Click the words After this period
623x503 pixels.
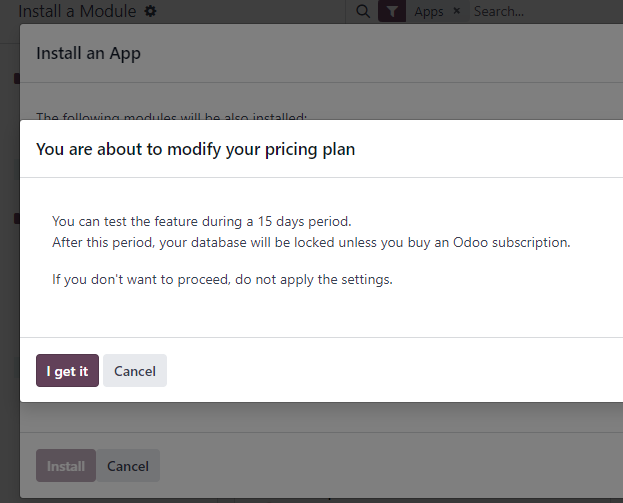[x=103, y=242]
